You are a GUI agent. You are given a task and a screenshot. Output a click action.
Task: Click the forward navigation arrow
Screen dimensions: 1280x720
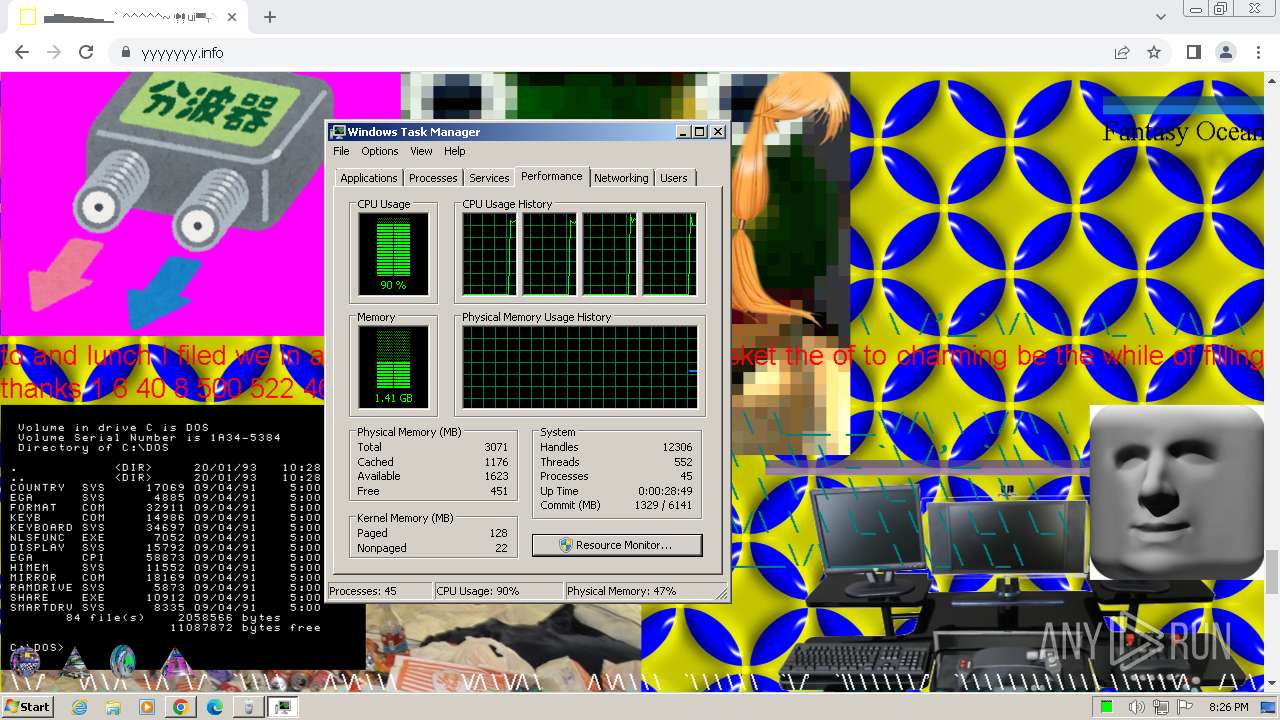tap(54, 52)
